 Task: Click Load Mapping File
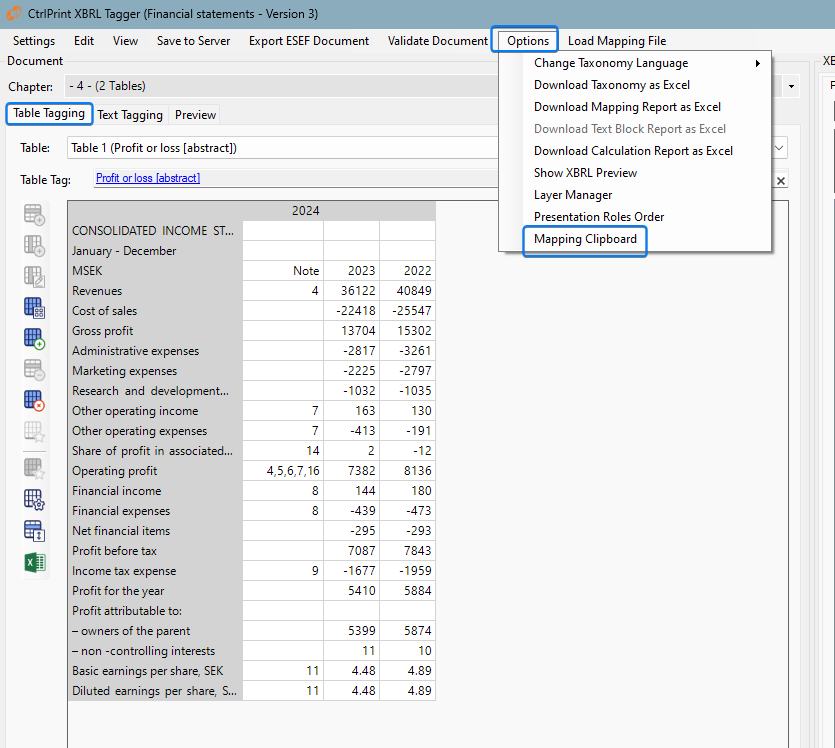pos(617,41)
